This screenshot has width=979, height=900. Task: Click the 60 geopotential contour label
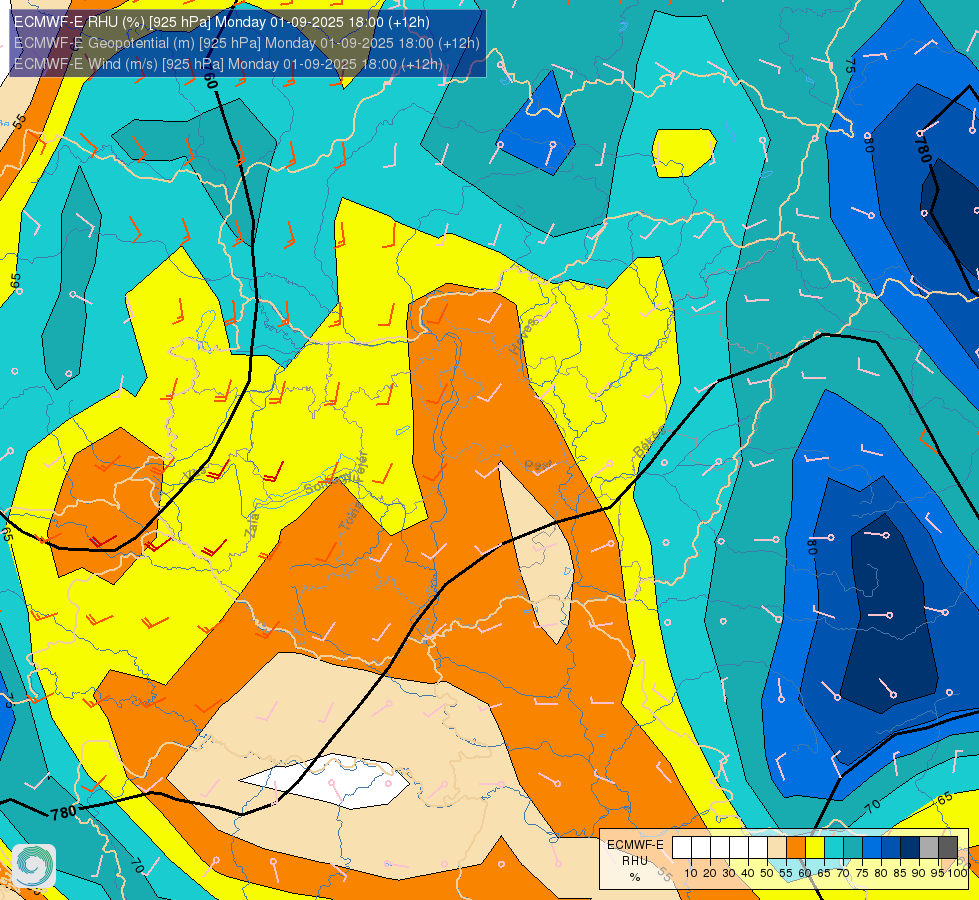(210, 80)
